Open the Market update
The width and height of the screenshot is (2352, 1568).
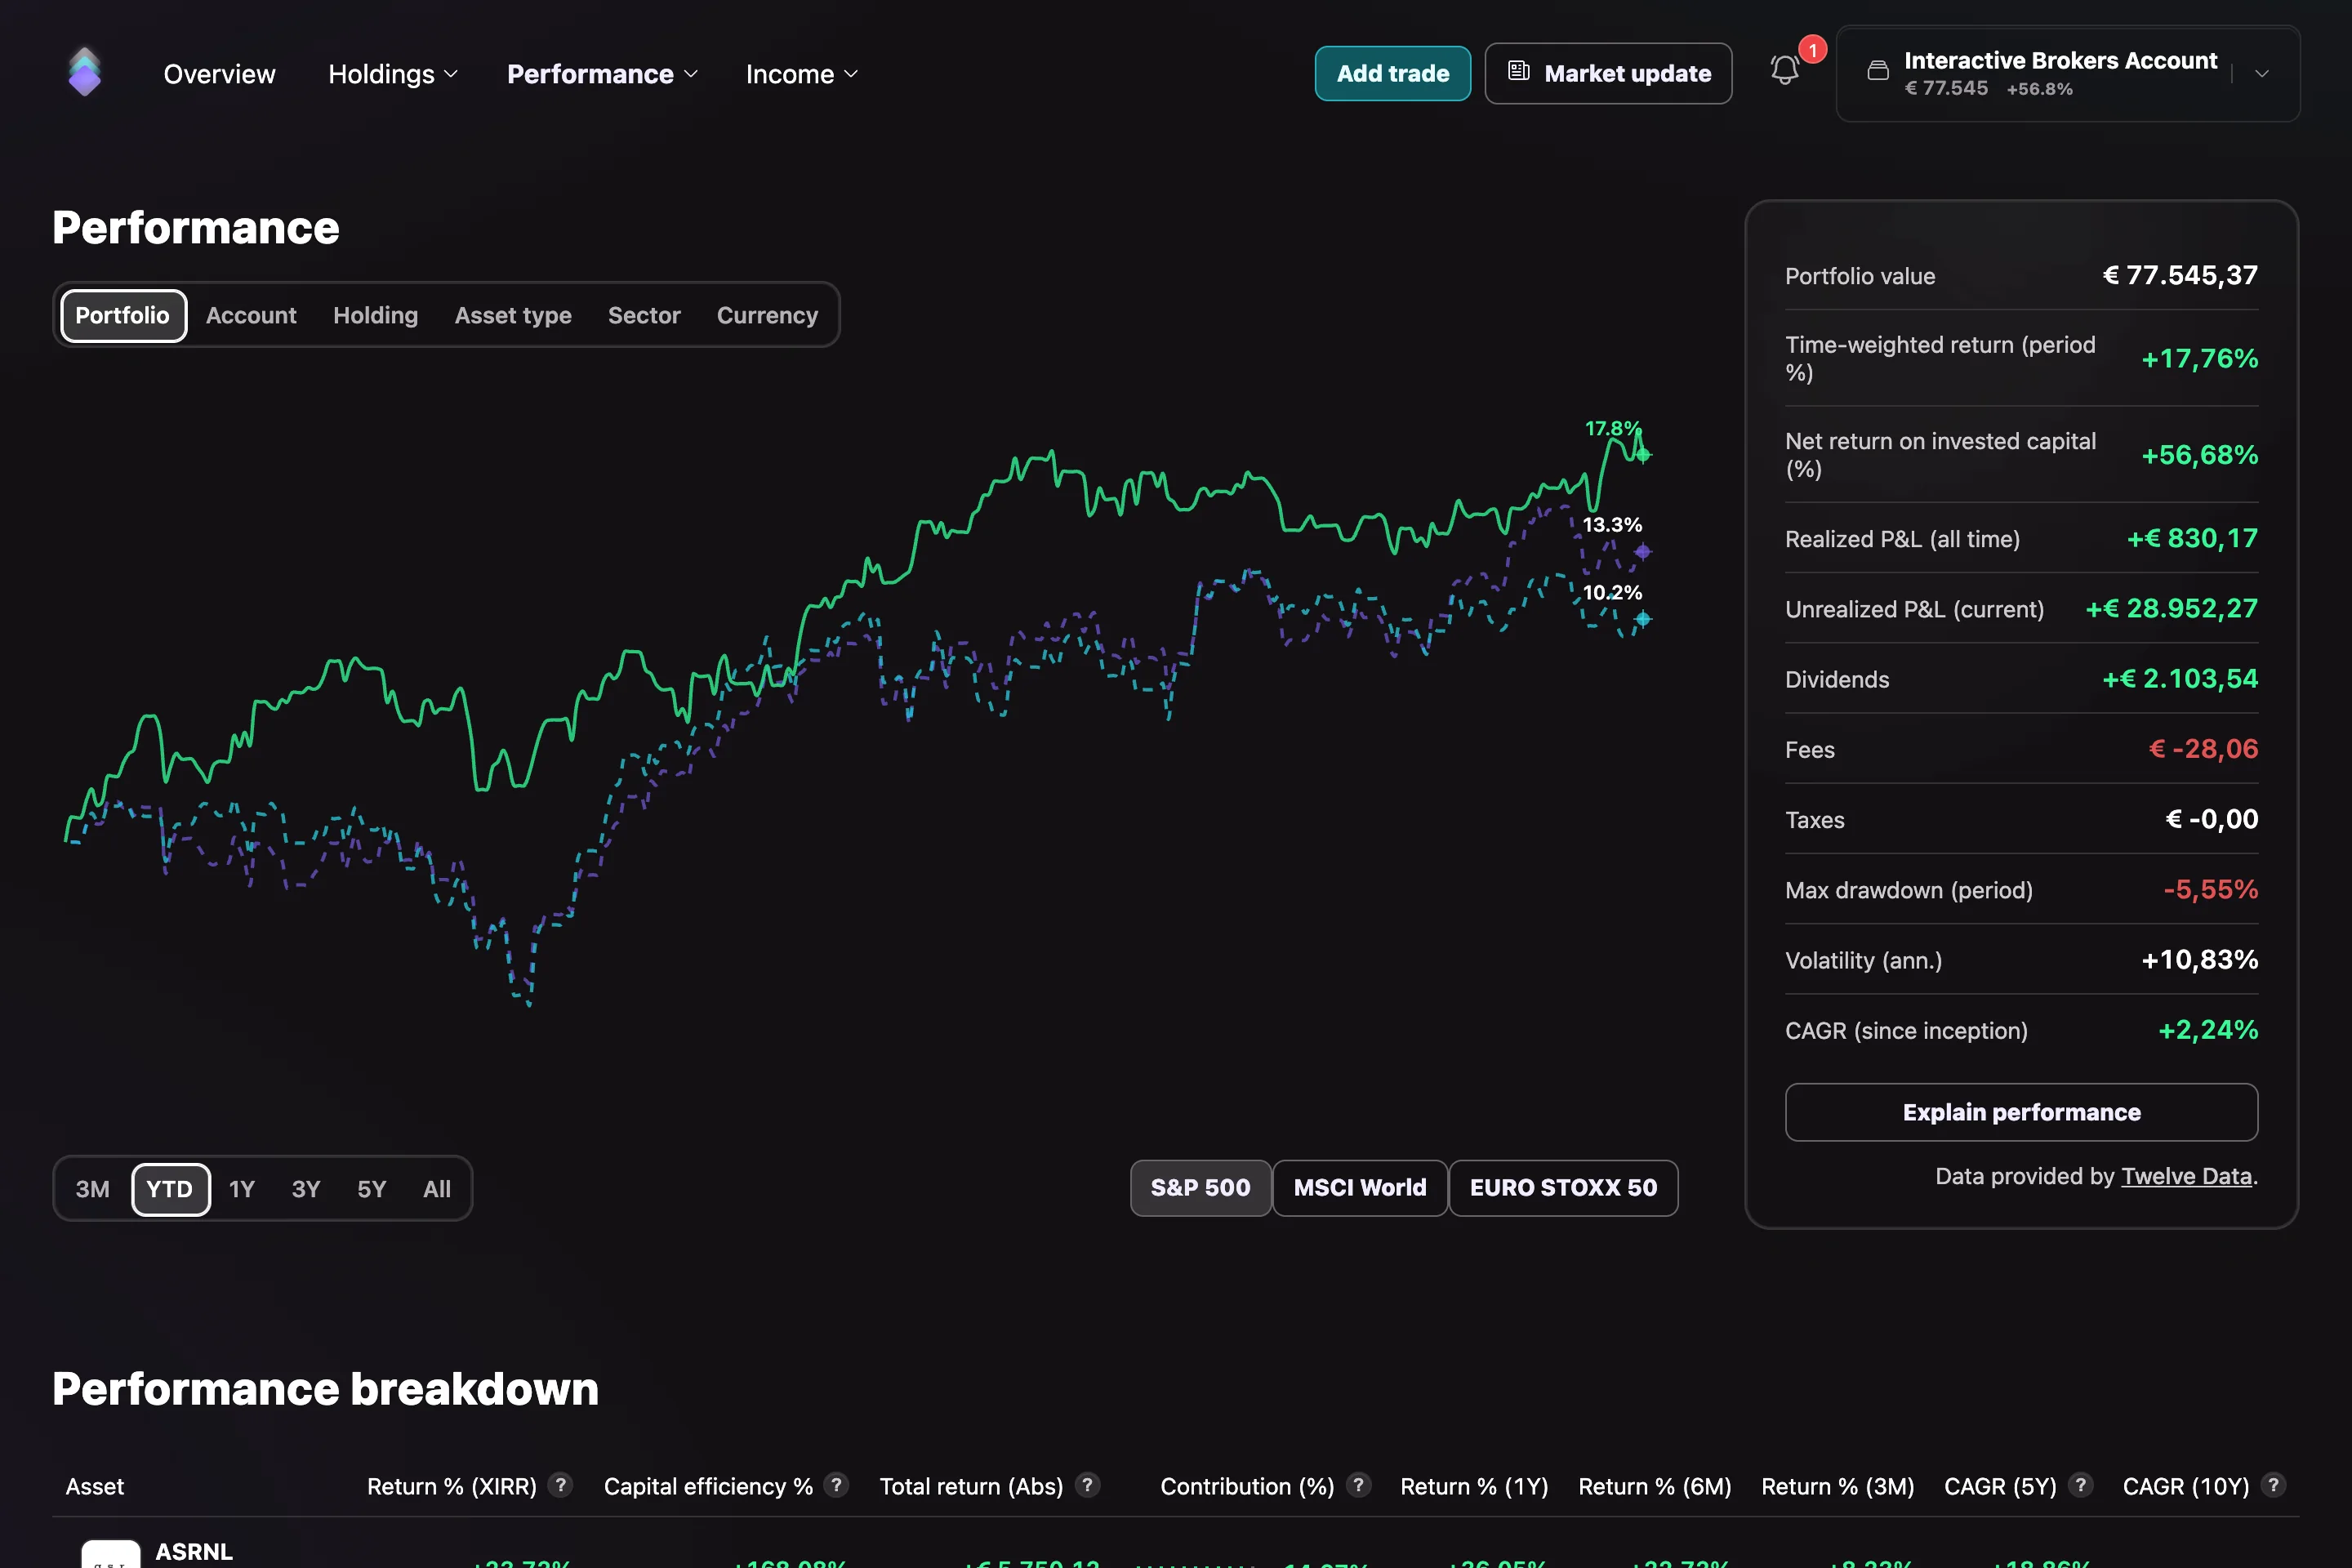point(1608,73)
